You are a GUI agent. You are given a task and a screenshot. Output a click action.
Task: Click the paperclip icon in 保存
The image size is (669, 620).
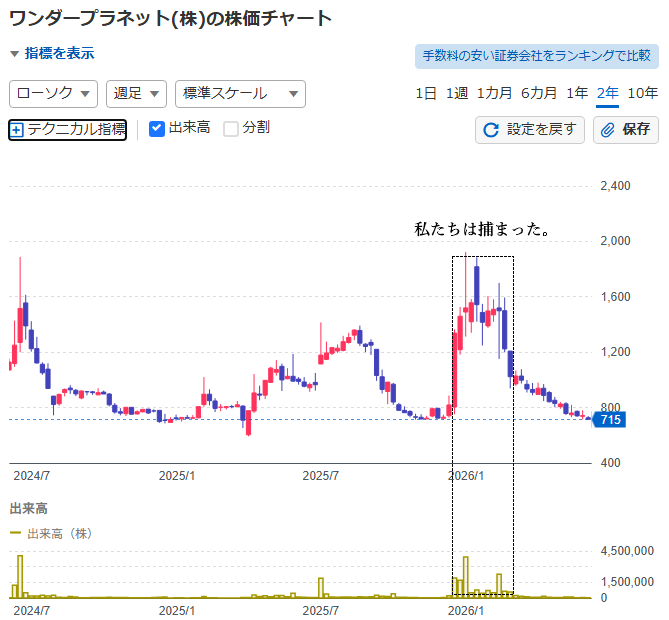pyautogui.click(x=608, y=130)
